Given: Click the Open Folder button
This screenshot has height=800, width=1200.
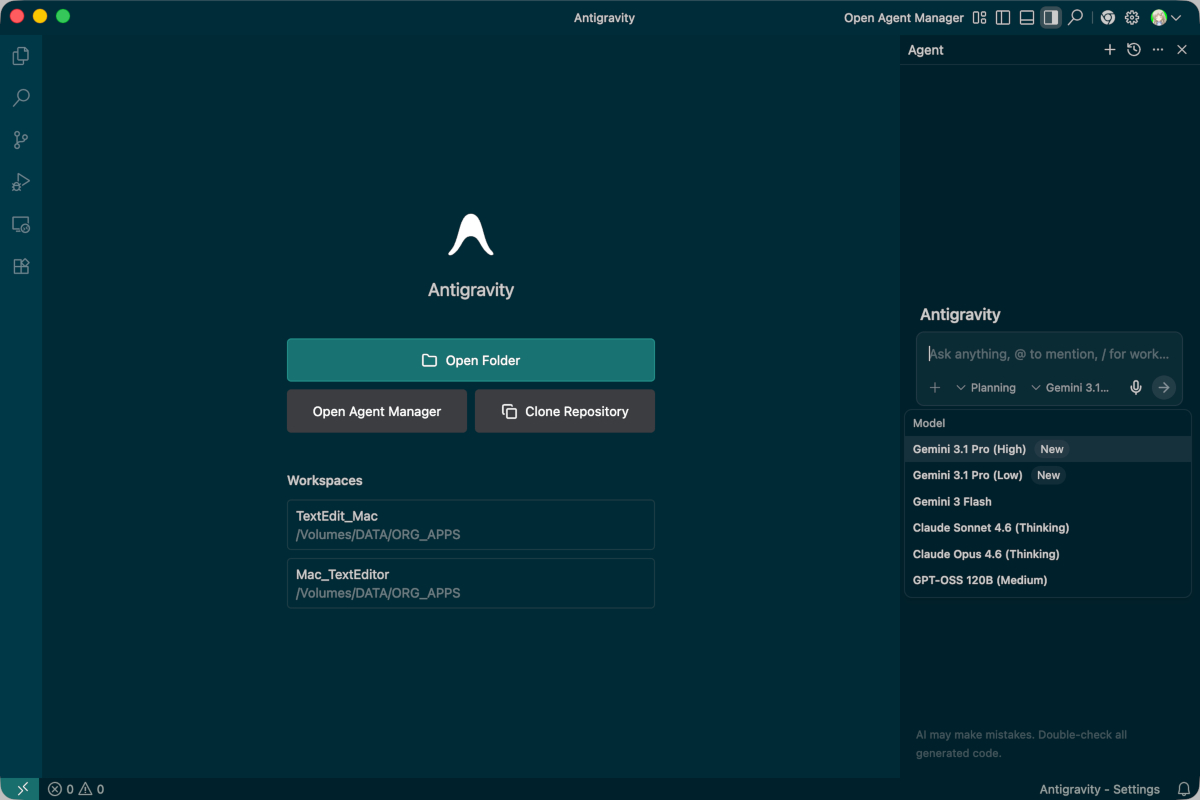Looking at the screenshot, I should 470,360.
